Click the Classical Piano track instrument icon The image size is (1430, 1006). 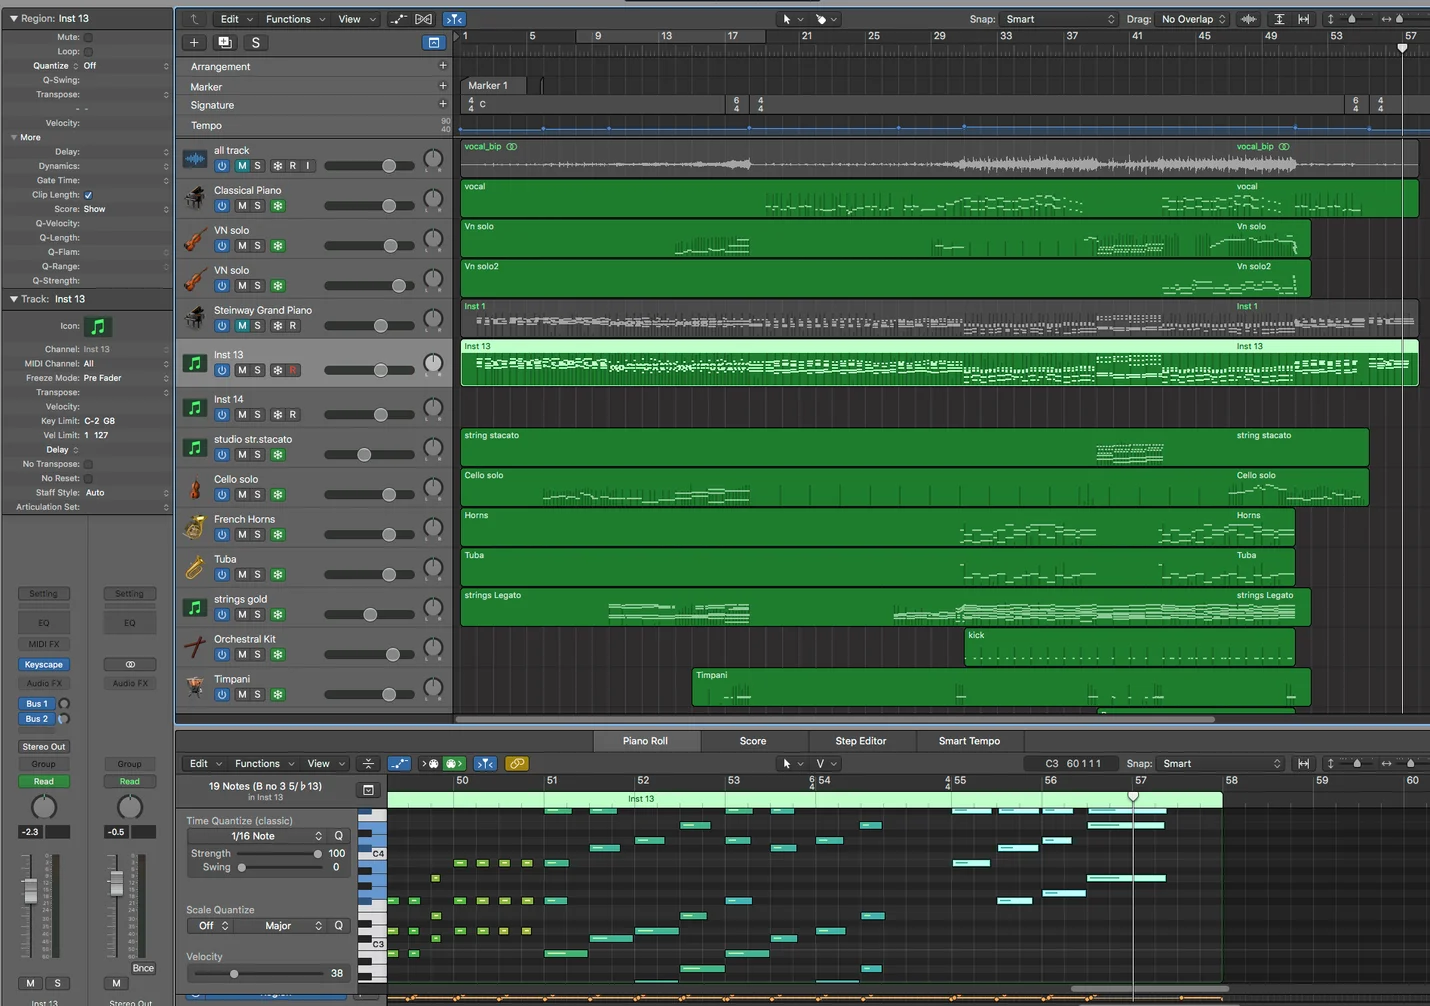coord(195,198)
